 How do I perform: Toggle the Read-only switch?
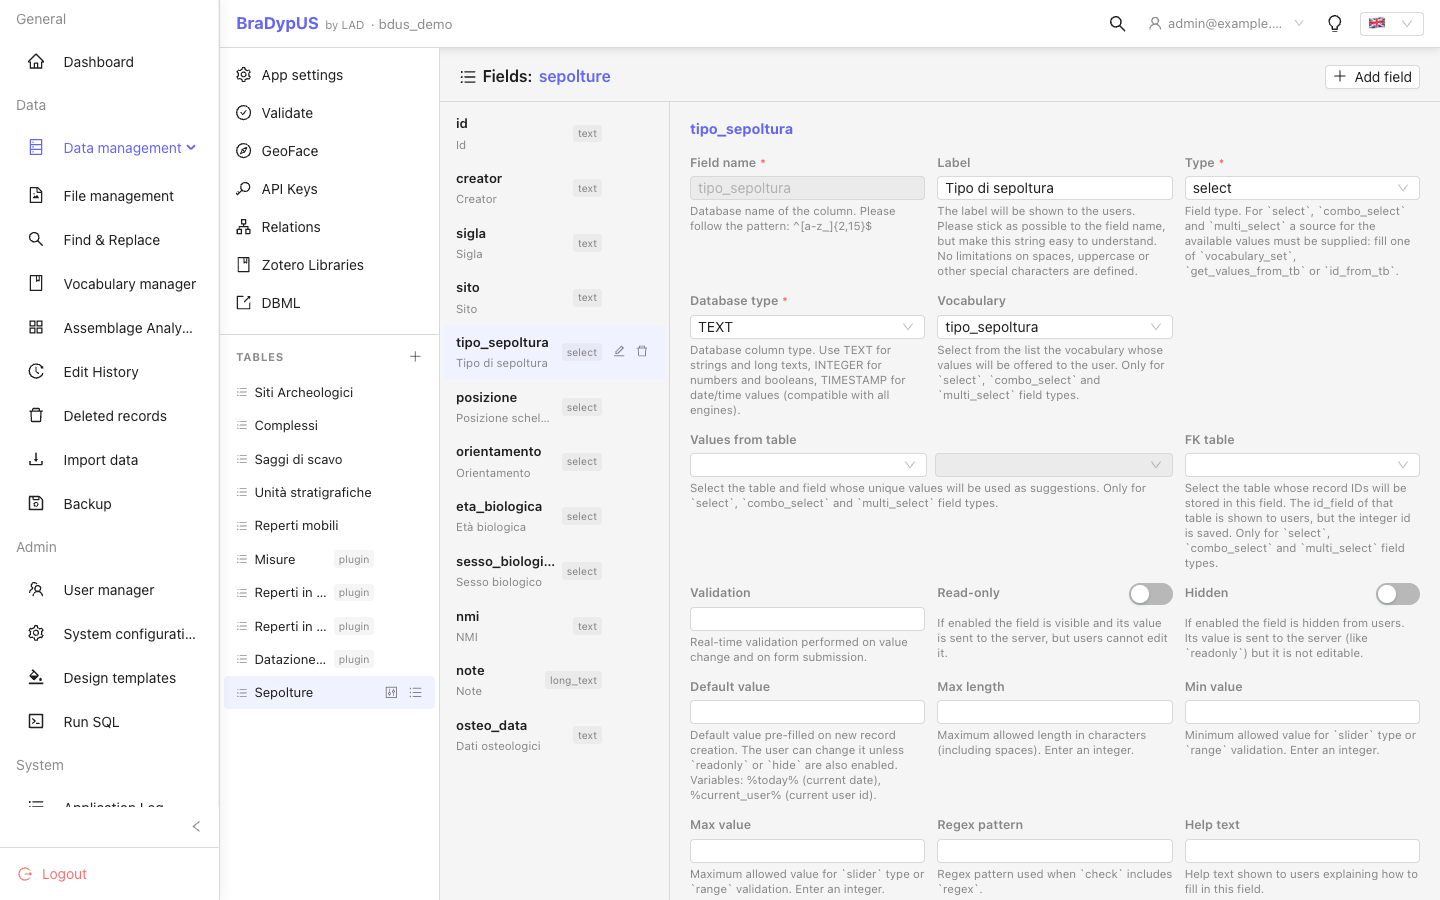pyautogui.click(x=1150, y=594)
